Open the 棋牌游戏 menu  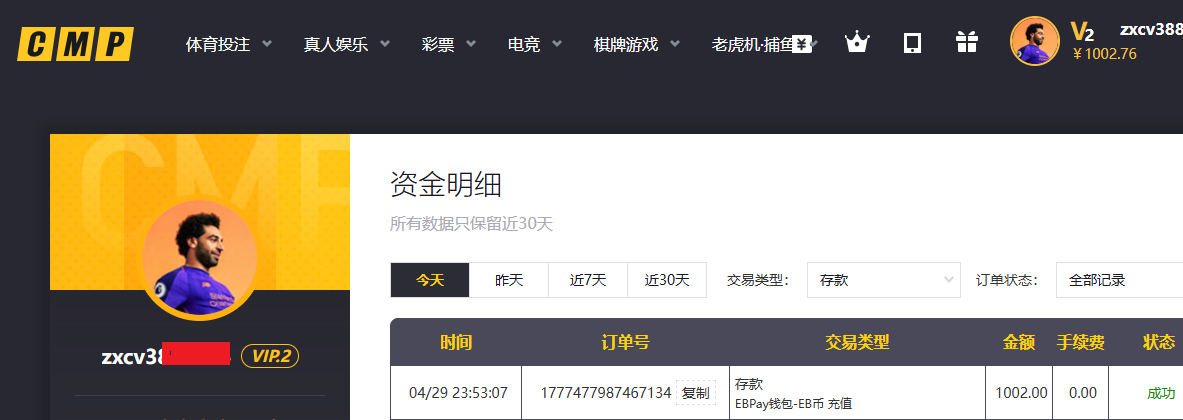tap(625, 44)
